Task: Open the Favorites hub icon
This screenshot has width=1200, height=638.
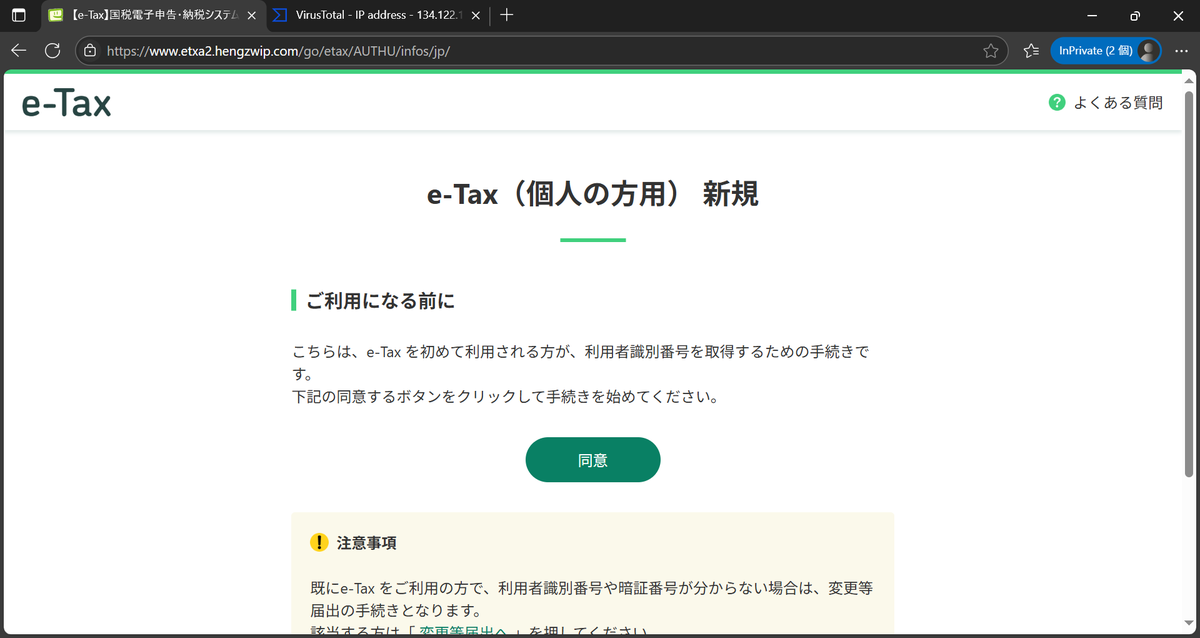Action: (1031, 51)
